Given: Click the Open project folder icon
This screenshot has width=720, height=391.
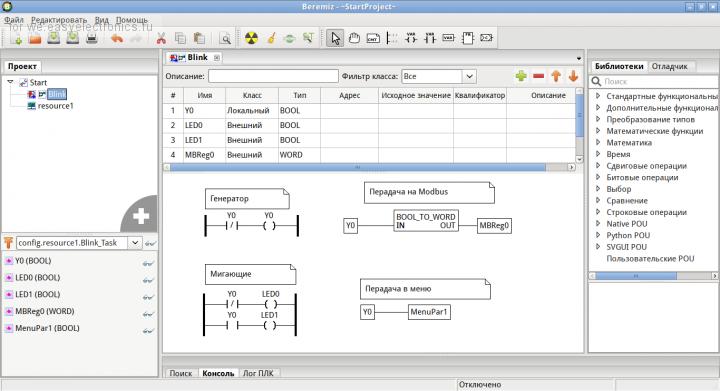Looking at the screenshot, I should point(35,39).
